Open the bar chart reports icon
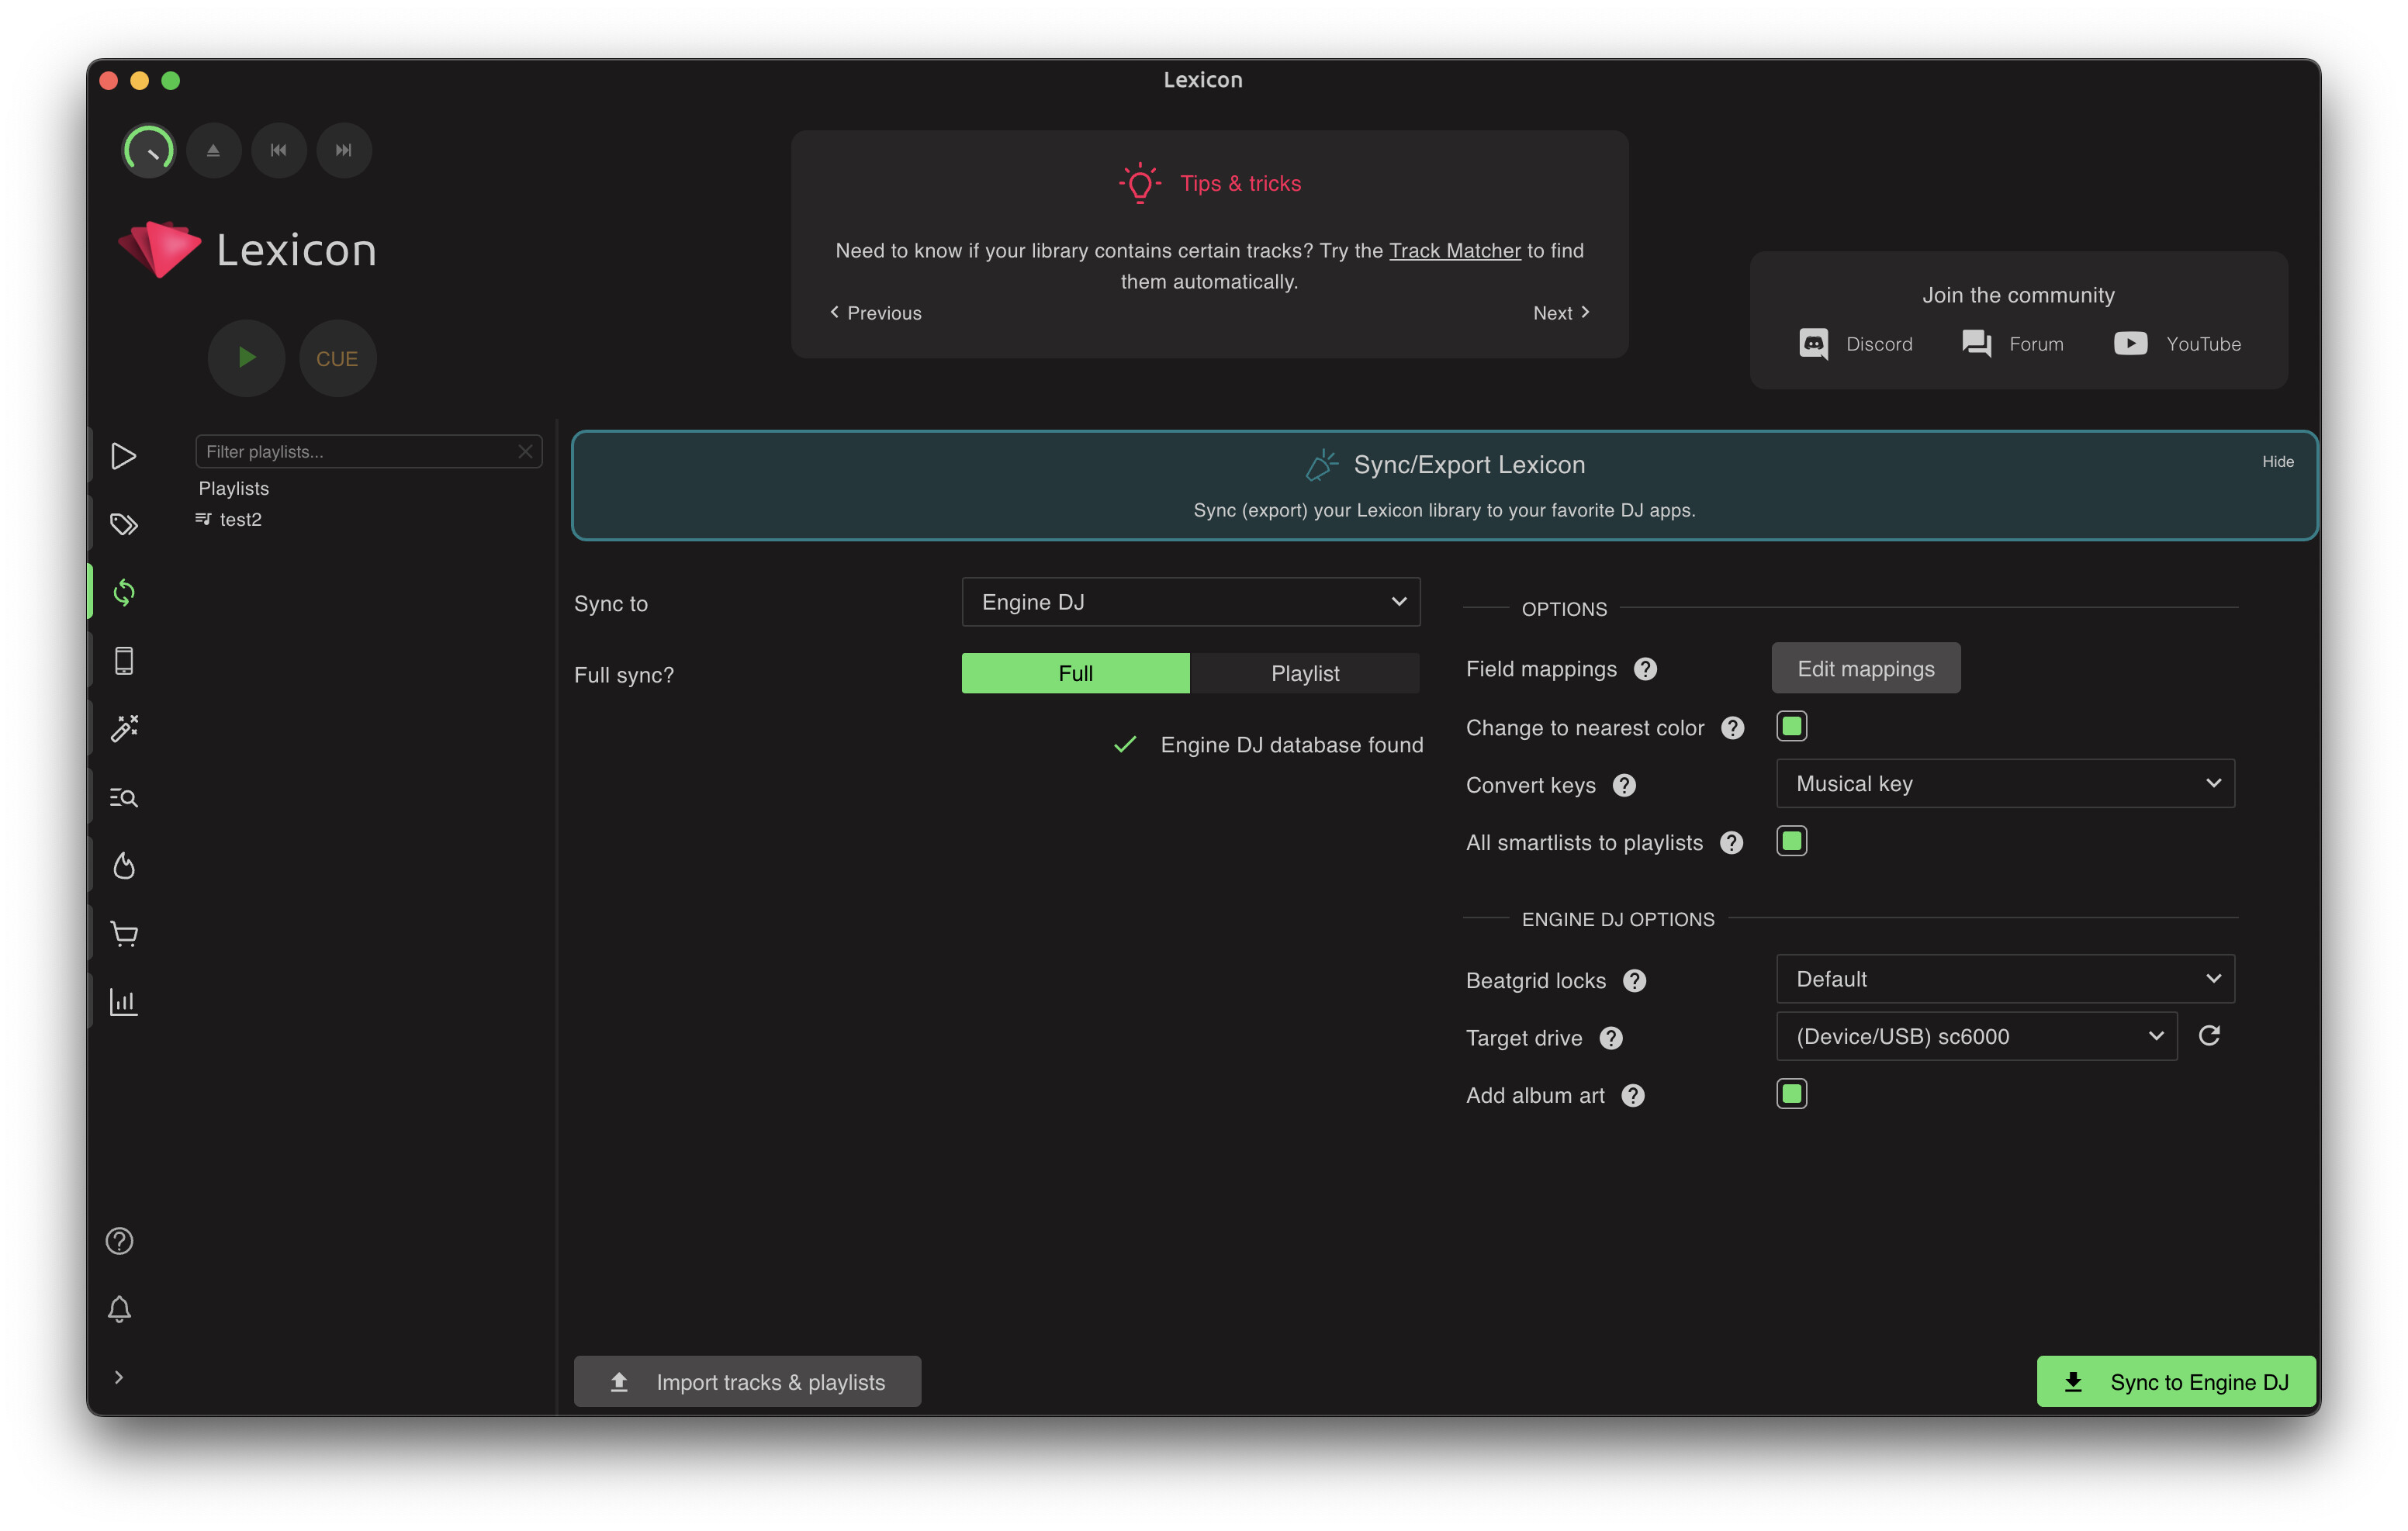 [124, 1002]
